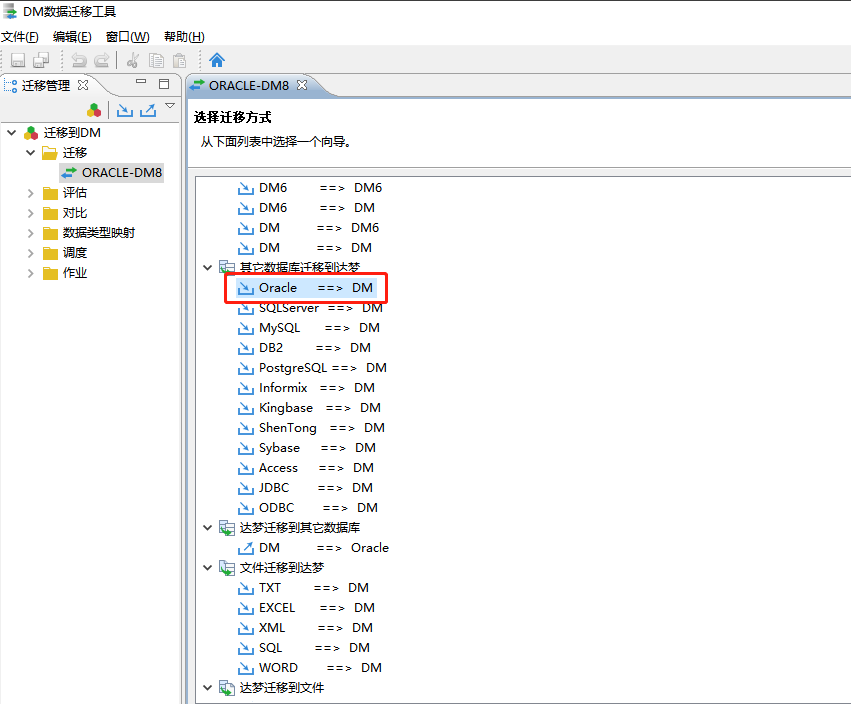Select the Kingbase ==> DM wizard

(309, 408)
